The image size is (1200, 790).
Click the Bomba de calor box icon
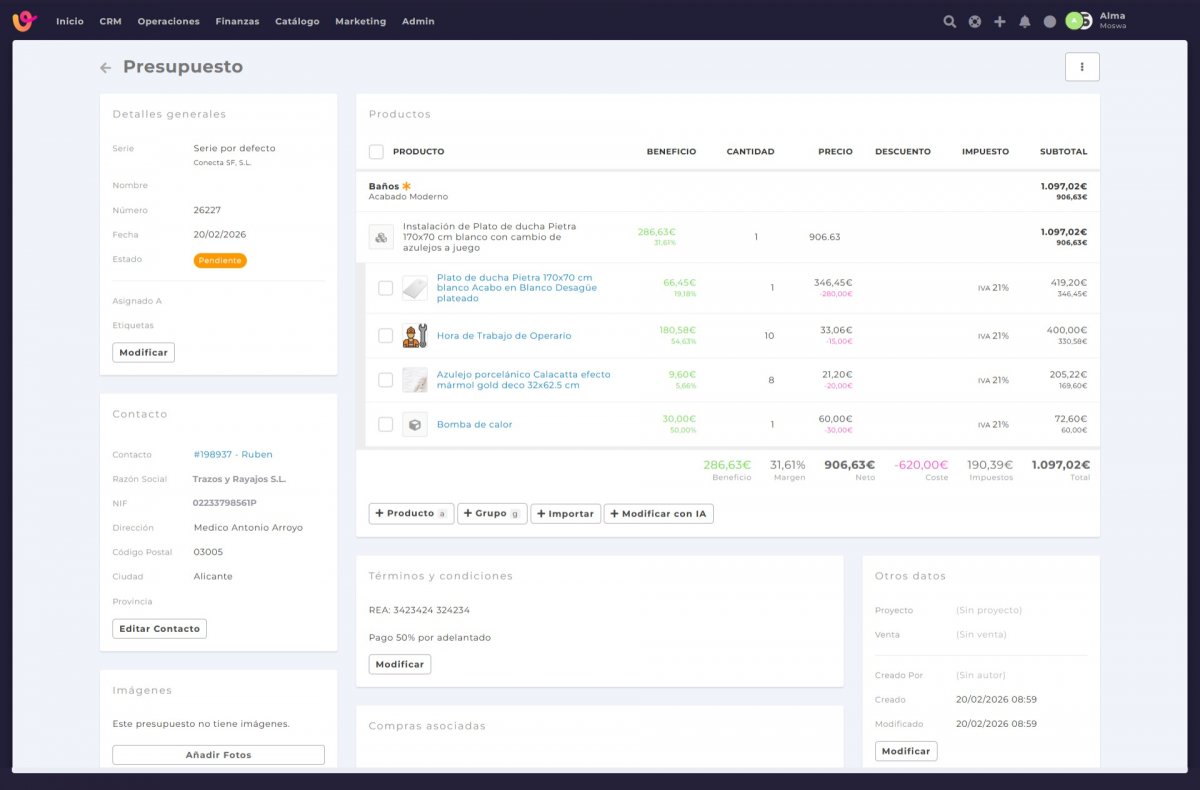coord(414,424)
